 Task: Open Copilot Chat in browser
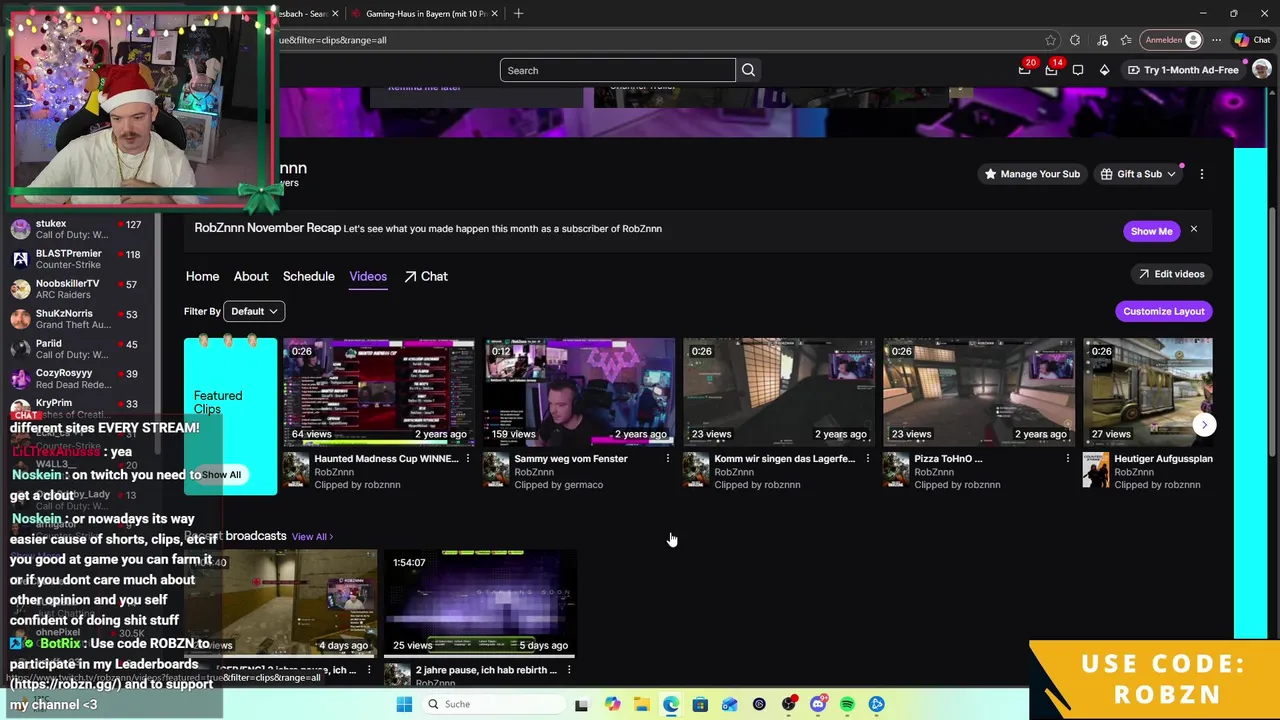point(1252,40)
